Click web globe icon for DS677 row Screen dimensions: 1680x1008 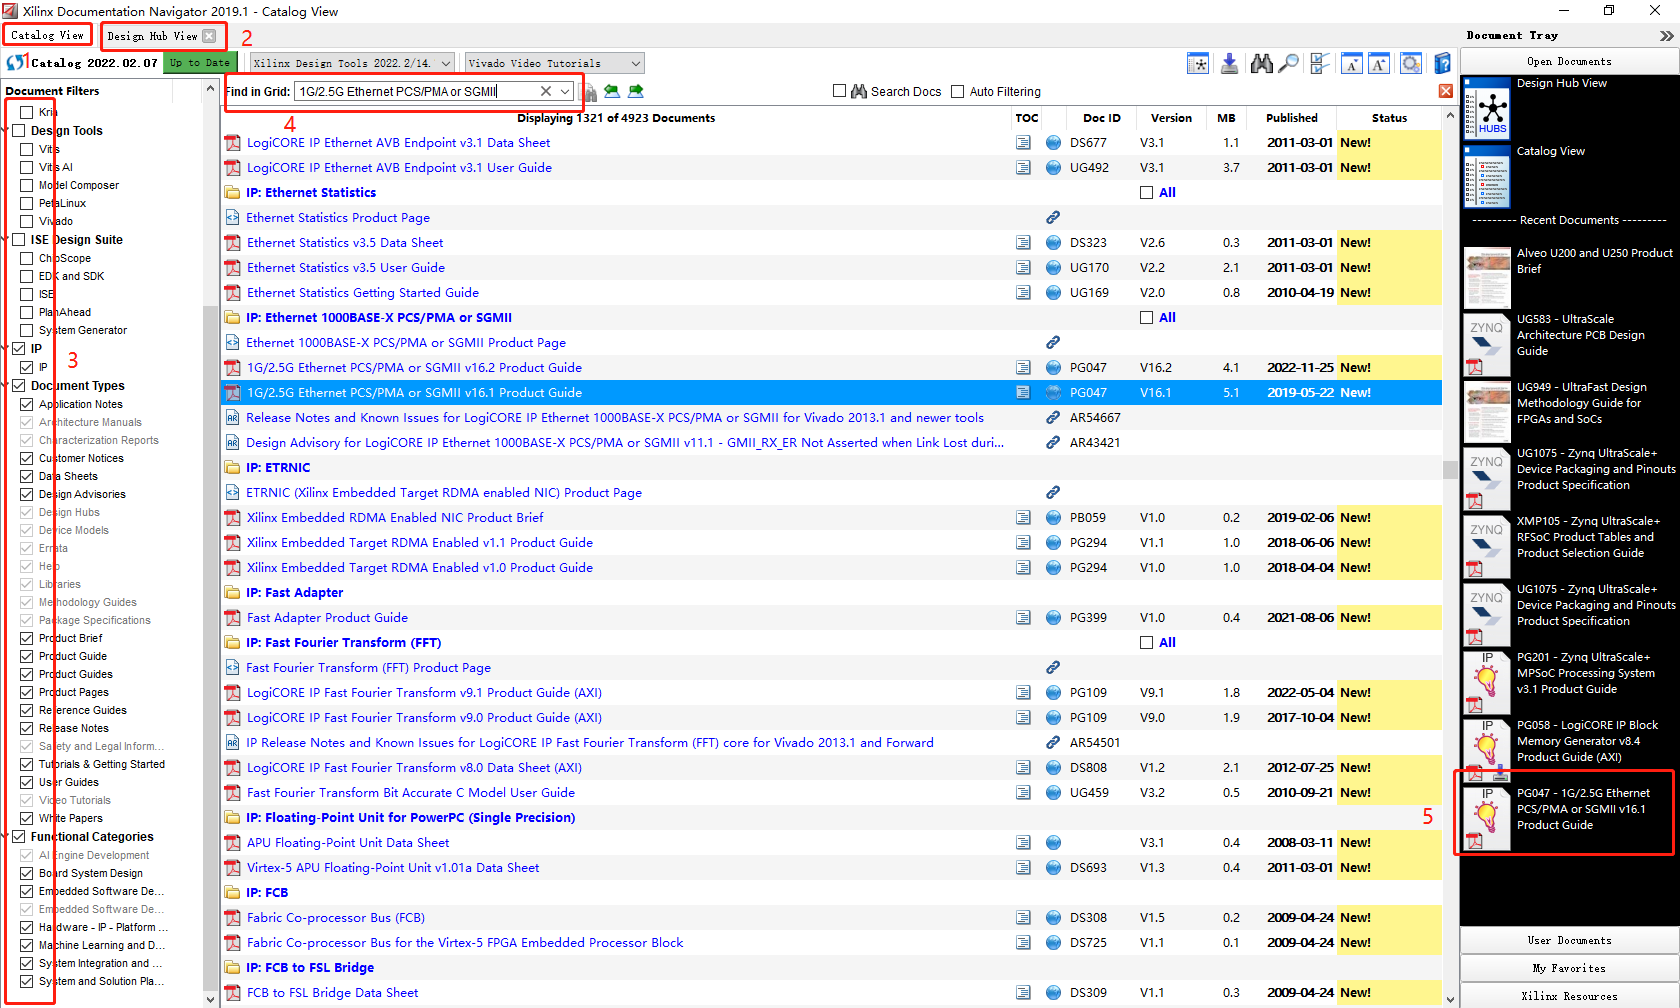(x=1053, y=143)
